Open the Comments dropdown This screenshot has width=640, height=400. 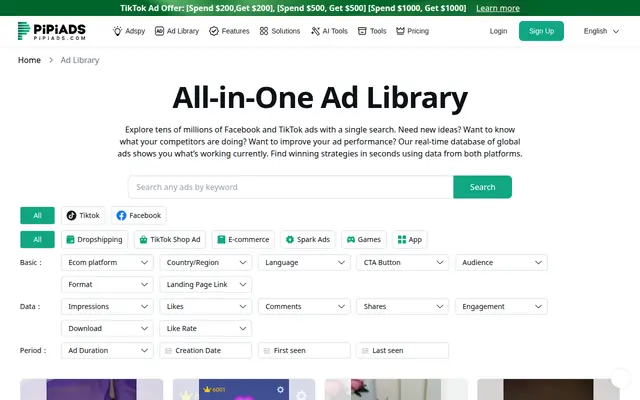tap(304, 307)
